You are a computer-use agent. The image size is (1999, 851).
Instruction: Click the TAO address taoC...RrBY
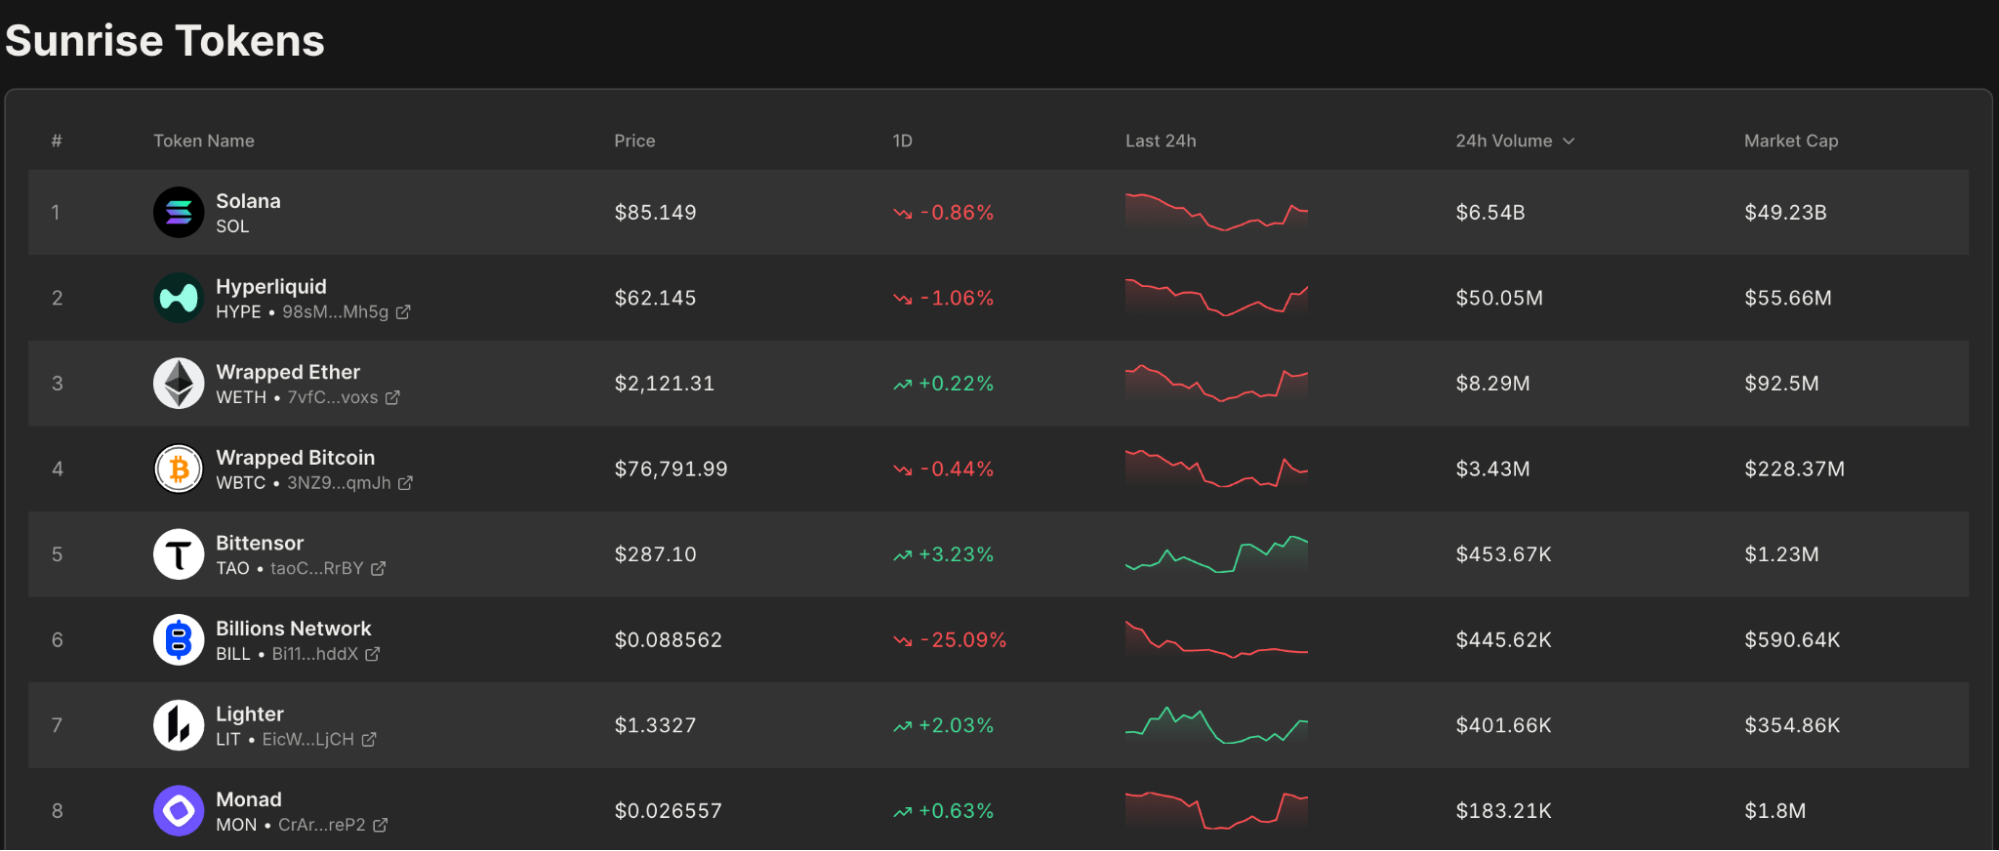pos(317,568)
